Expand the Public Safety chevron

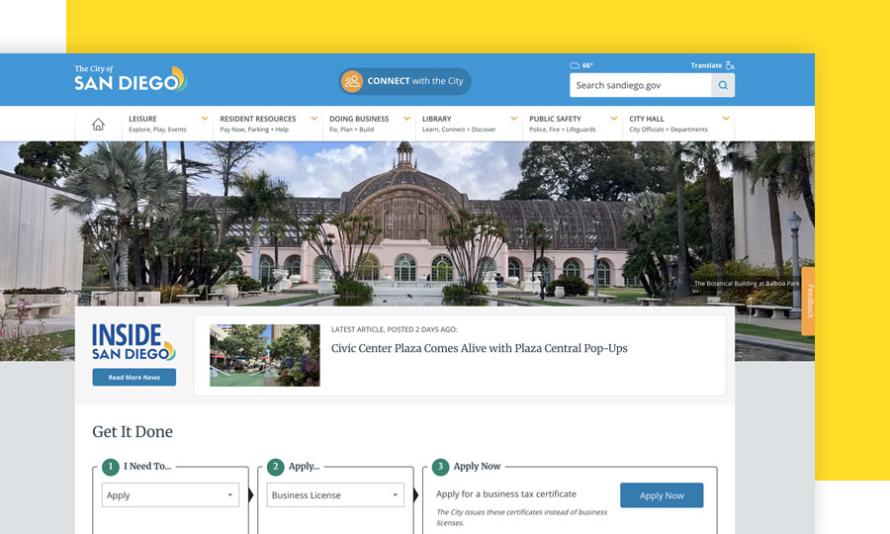tap(614, 119)
